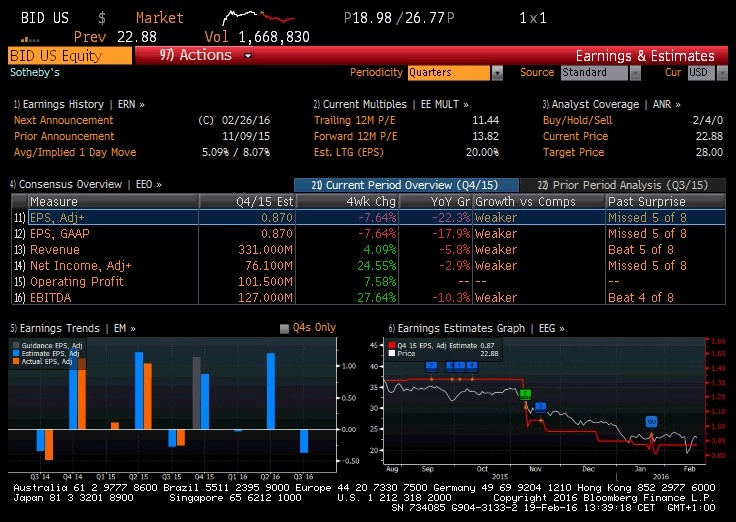736x522 pixels.
Task: Open the Consensus Overview EEO link
Action: [86, 184]
